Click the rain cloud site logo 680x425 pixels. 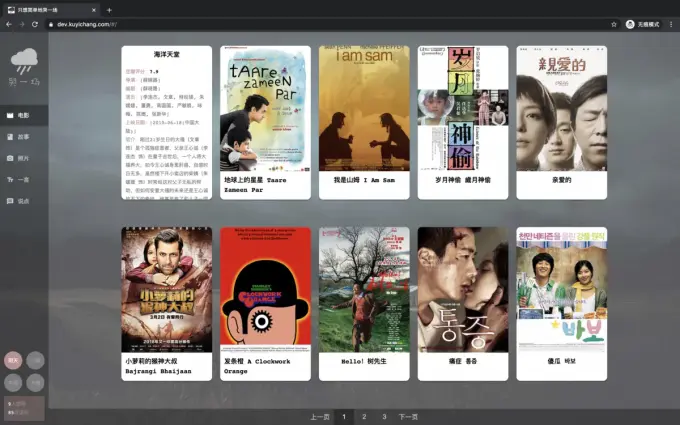tap(24, 61)
